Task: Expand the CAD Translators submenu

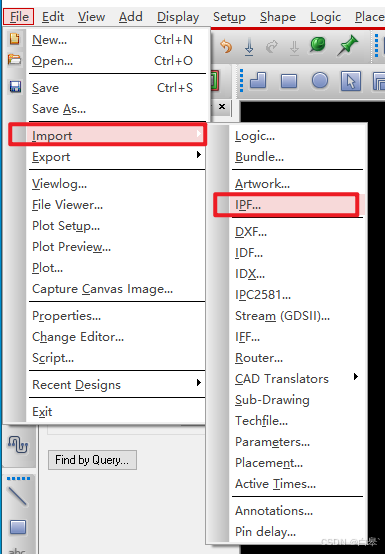Action: coord(297,378)
